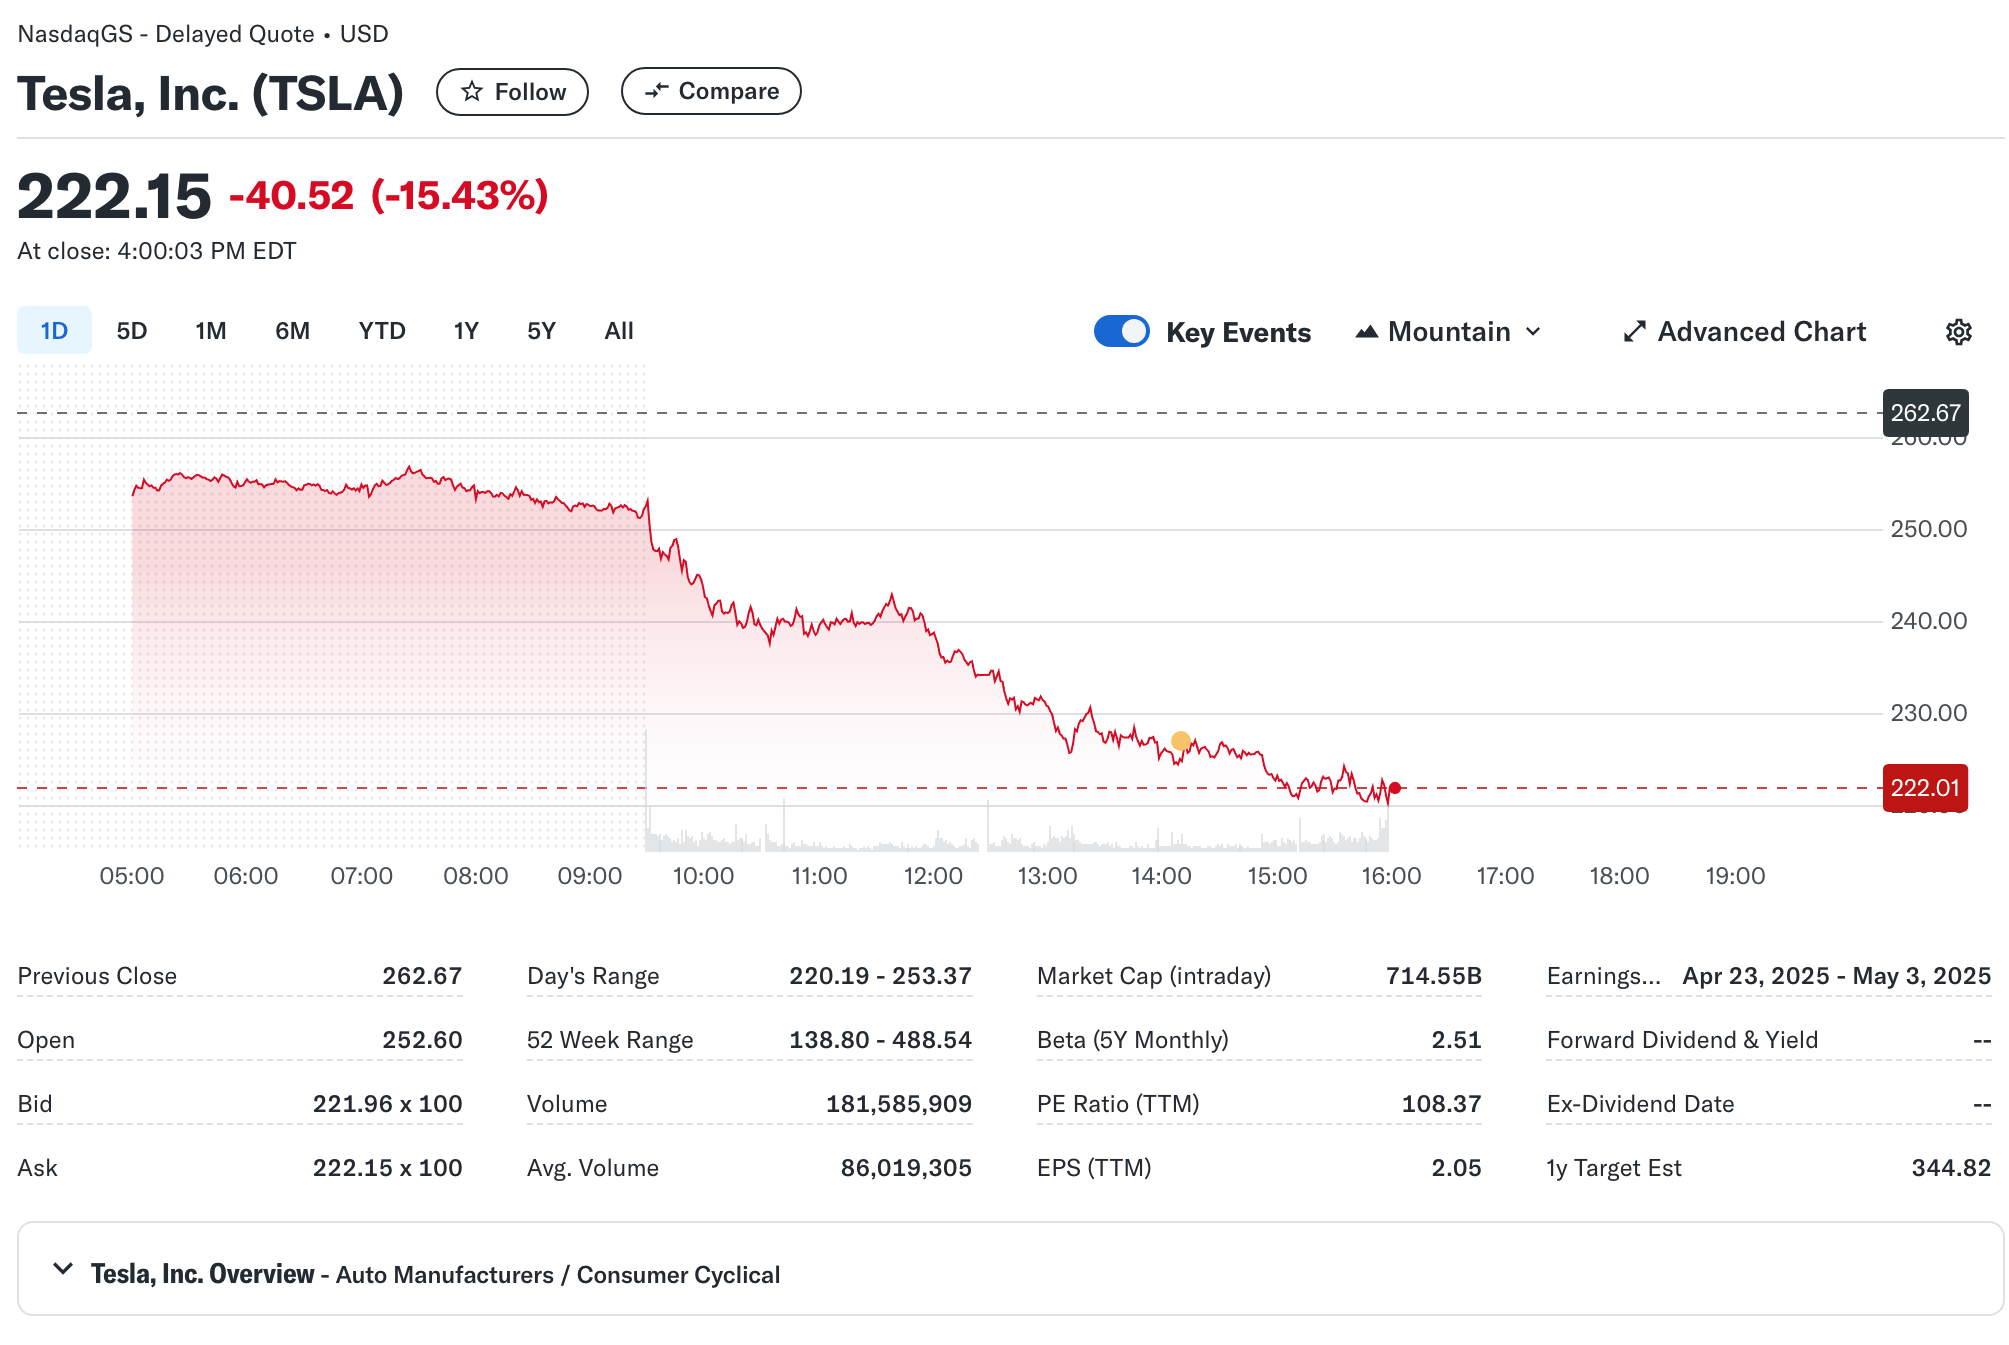Select the 5Y range tab

tap(541, 330)
